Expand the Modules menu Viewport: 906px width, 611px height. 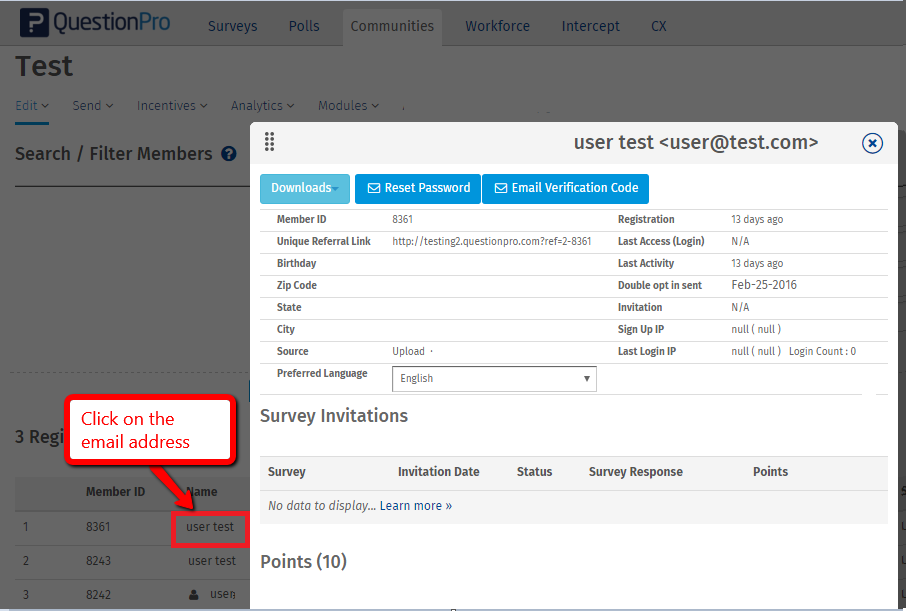point(348,106)
